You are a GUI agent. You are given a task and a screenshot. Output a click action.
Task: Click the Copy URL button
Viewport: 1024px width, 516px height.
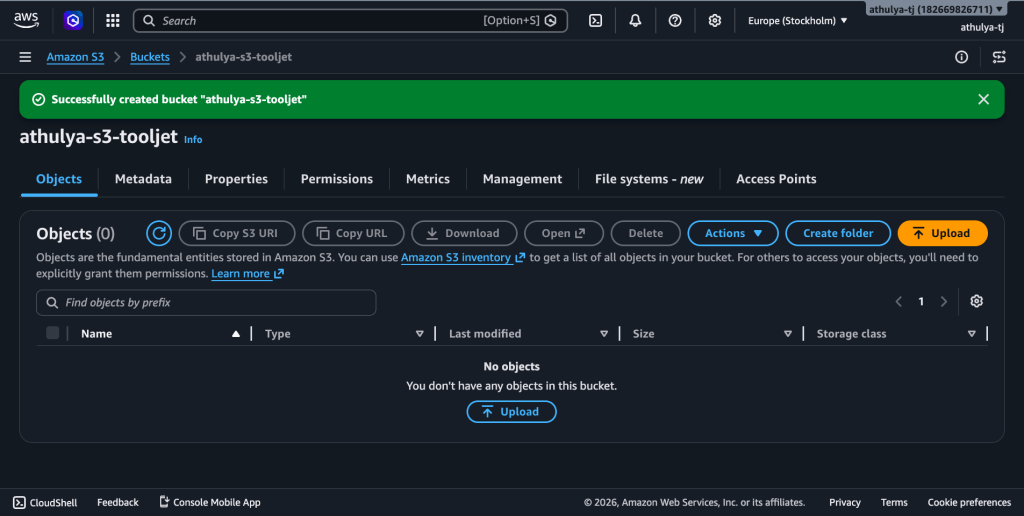(x=353, y=233)
